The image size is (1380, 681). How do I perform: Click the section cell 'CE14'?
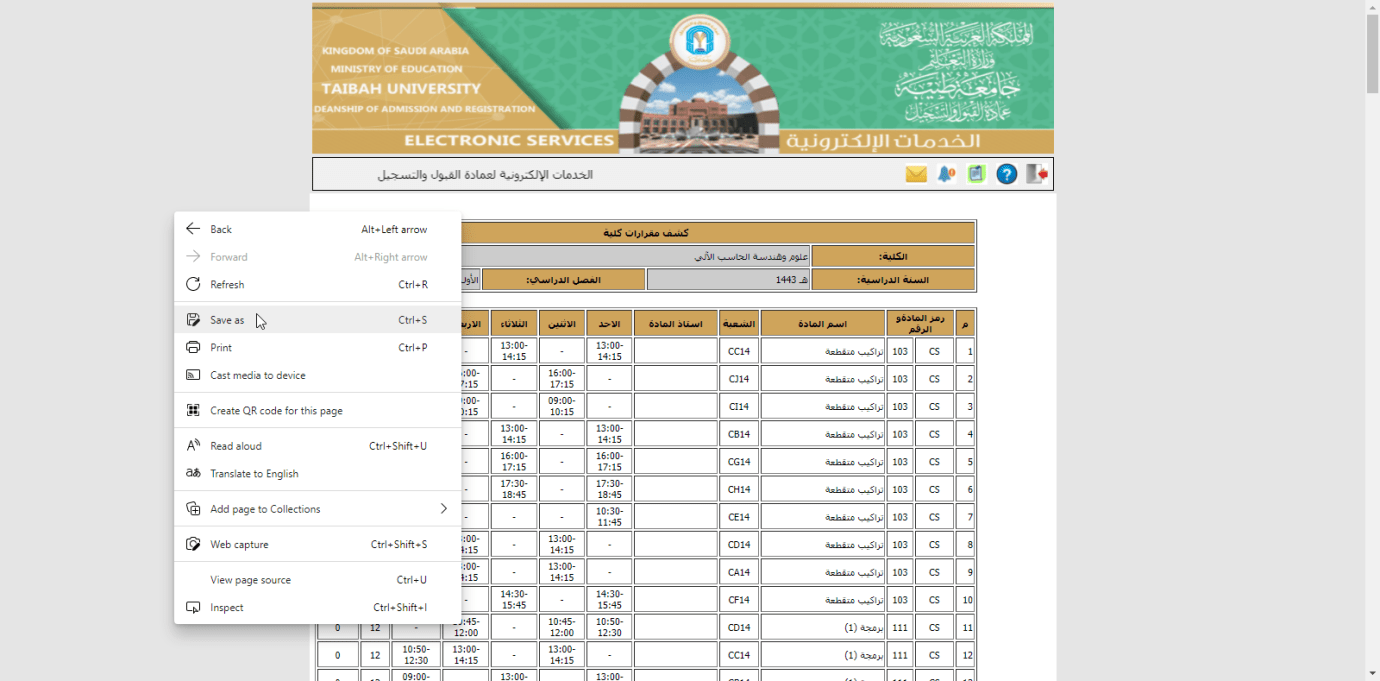point(739,517)
